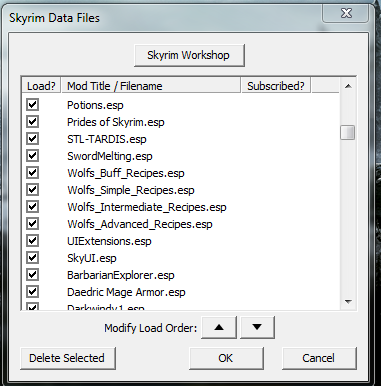The height and width of the screenshot is (386, 381).
Task: Select Wolfs_Intermediate_Recipes.esp entry
Action: pyautogui.click(x=147, y=207)
